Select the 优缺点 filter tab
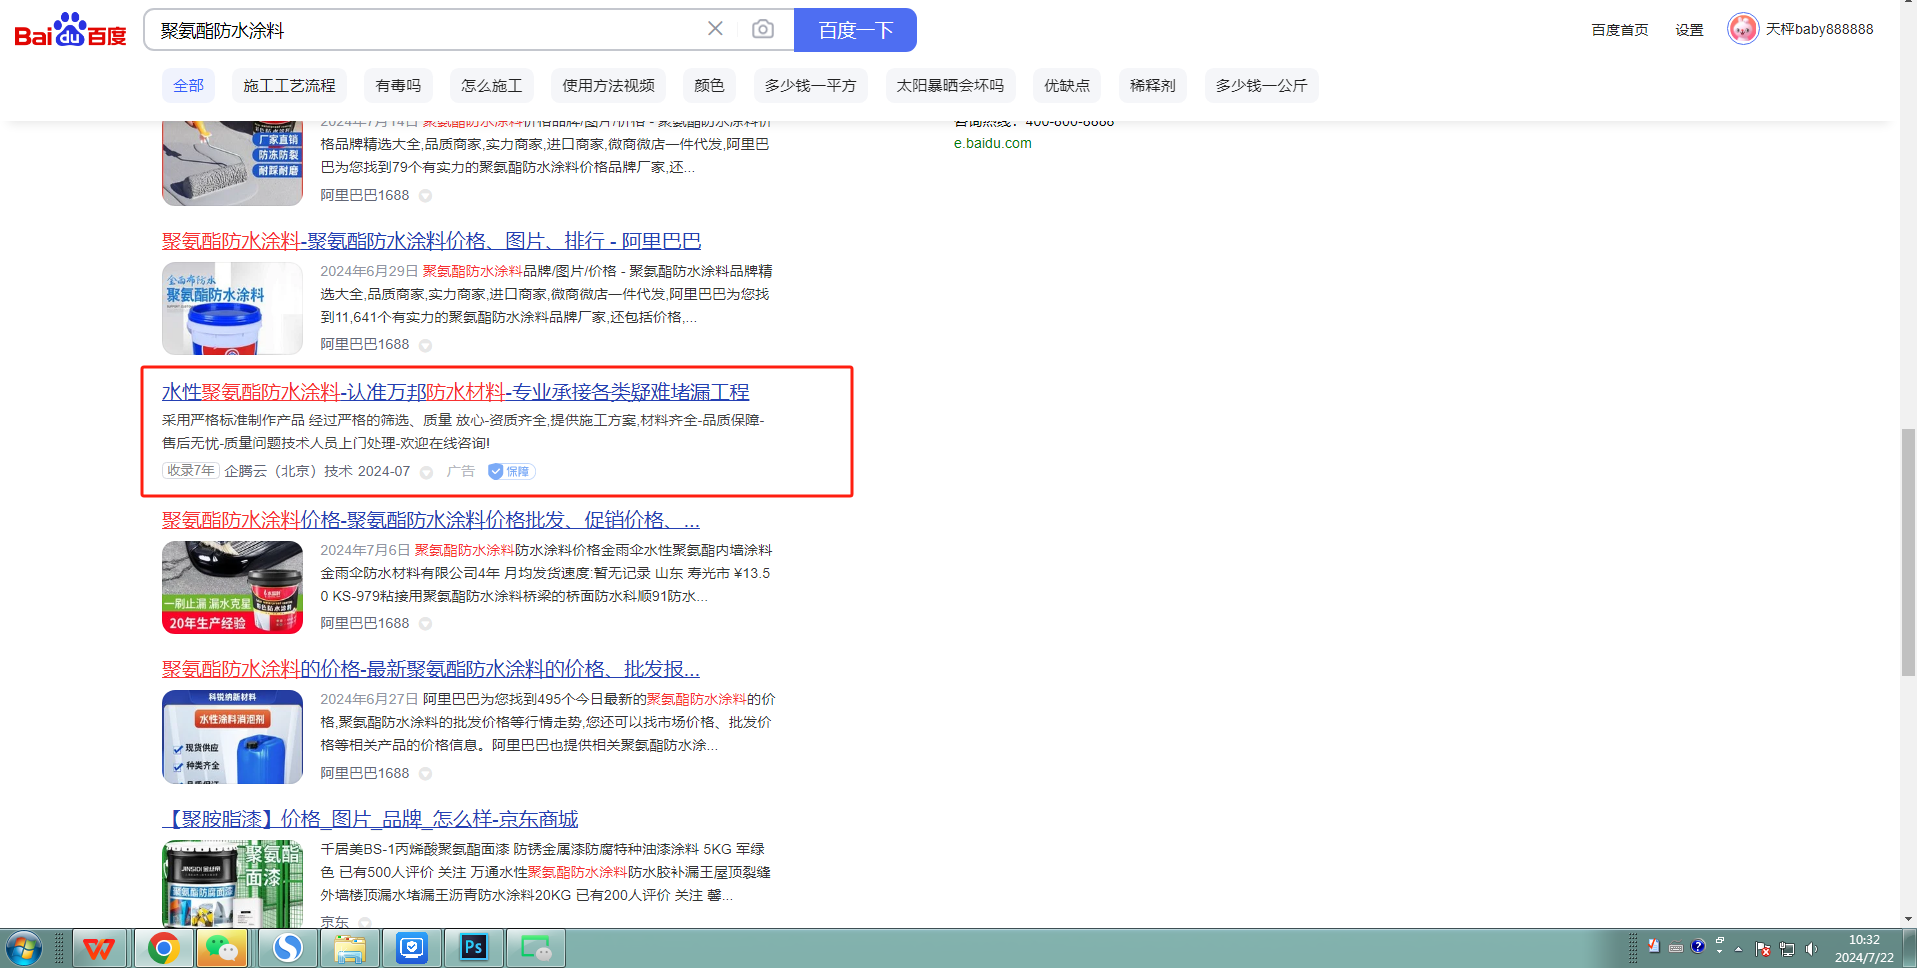 click(x=1067, y=86)
